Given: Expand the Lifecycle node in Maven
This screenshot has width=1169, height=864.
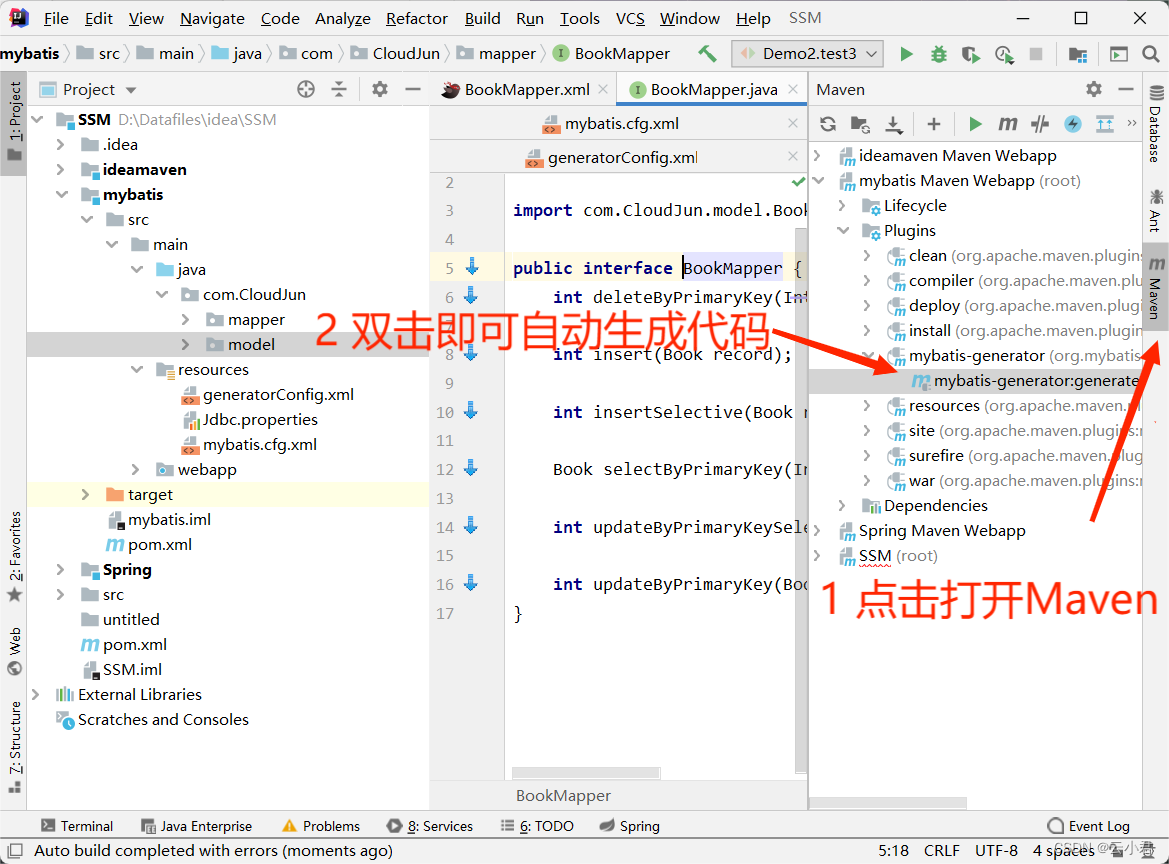Looking at the screenshot, I should coord(842,206).
